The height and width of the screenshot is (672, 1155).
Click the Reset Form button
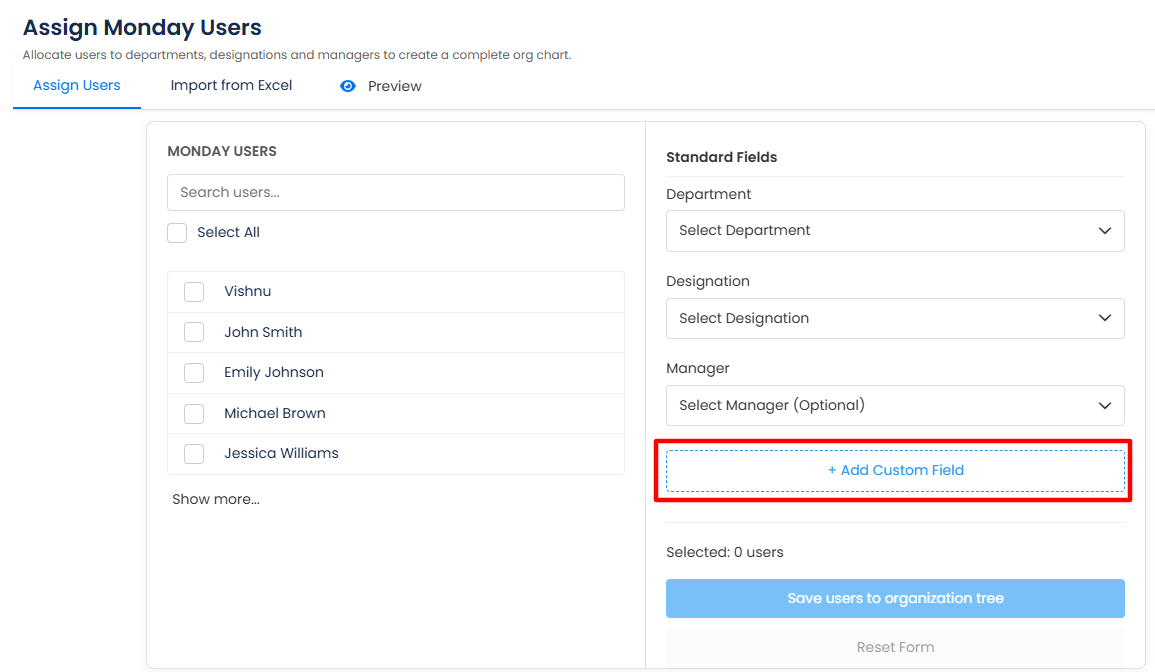895,647
